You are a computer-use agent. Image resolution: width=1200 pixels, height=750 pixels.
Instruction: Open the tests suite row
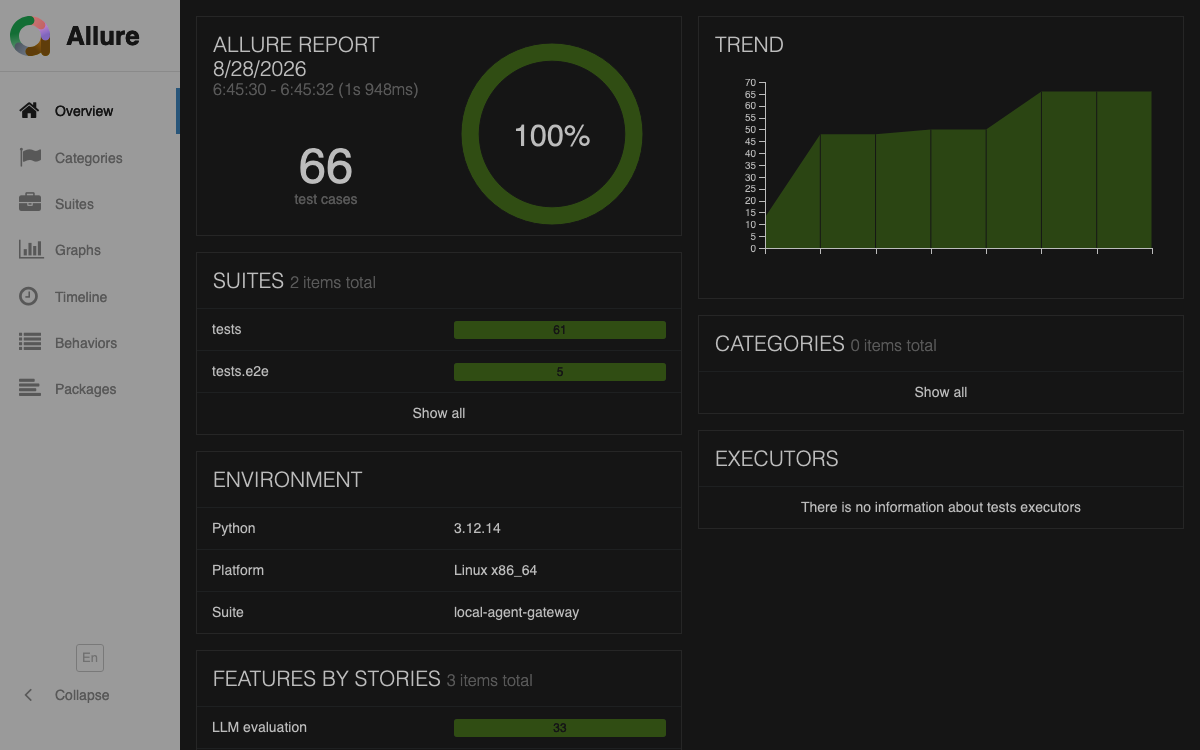[439, 329]
